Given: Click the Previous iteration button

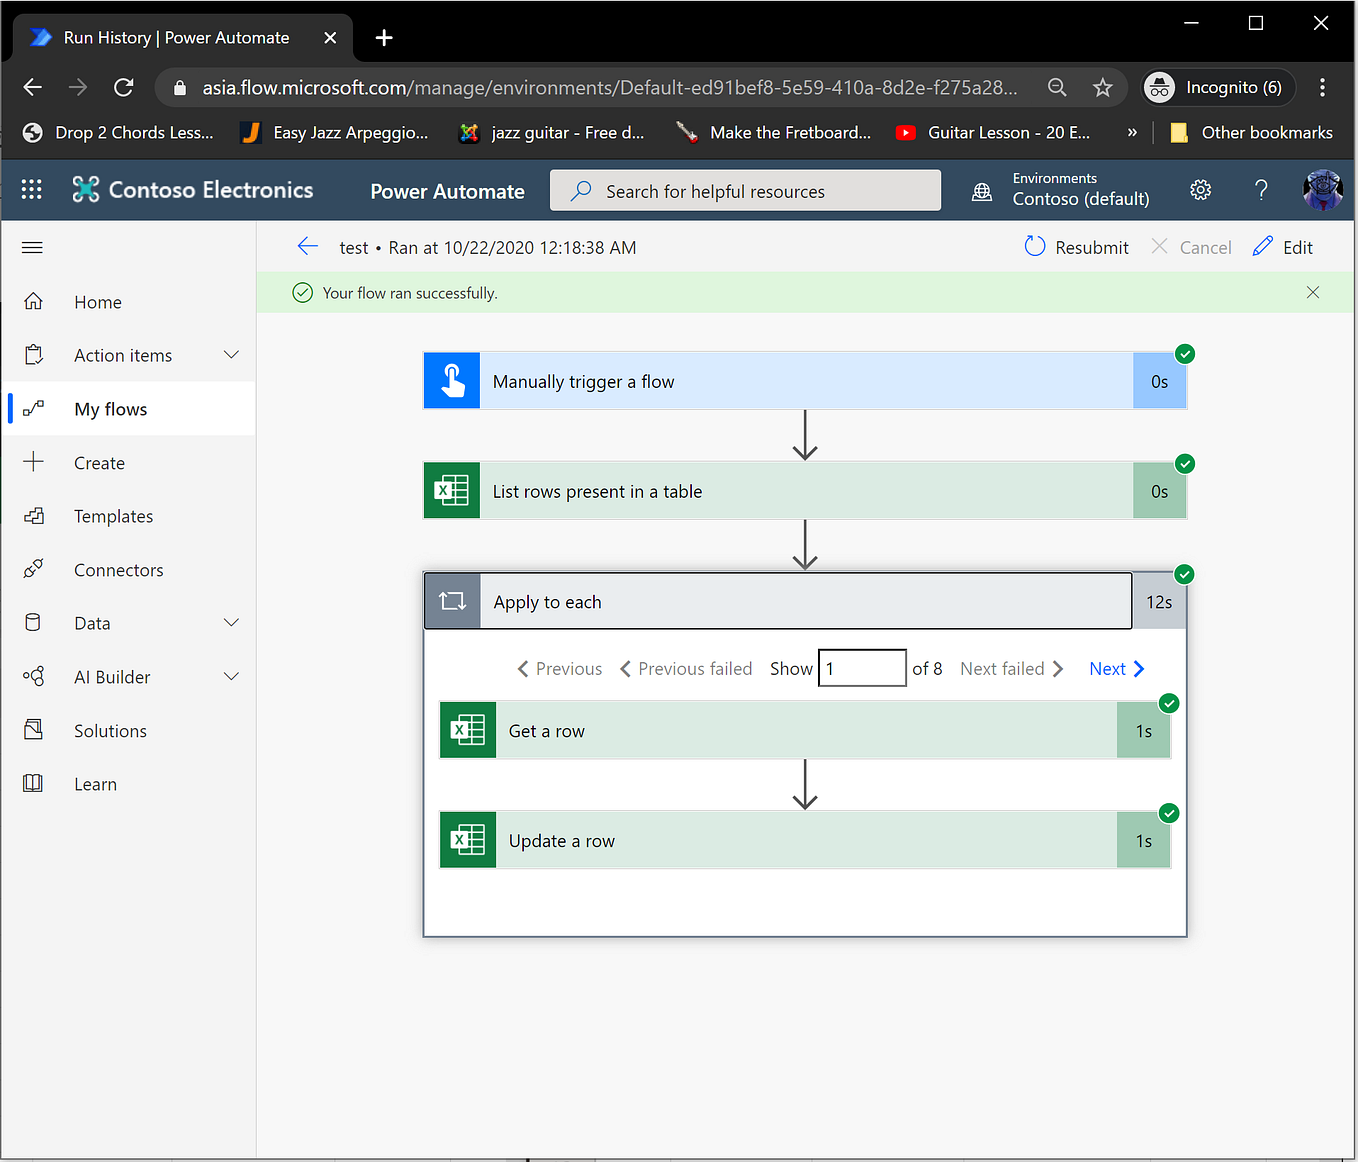Looking at the screenshot, I should 559,669.
